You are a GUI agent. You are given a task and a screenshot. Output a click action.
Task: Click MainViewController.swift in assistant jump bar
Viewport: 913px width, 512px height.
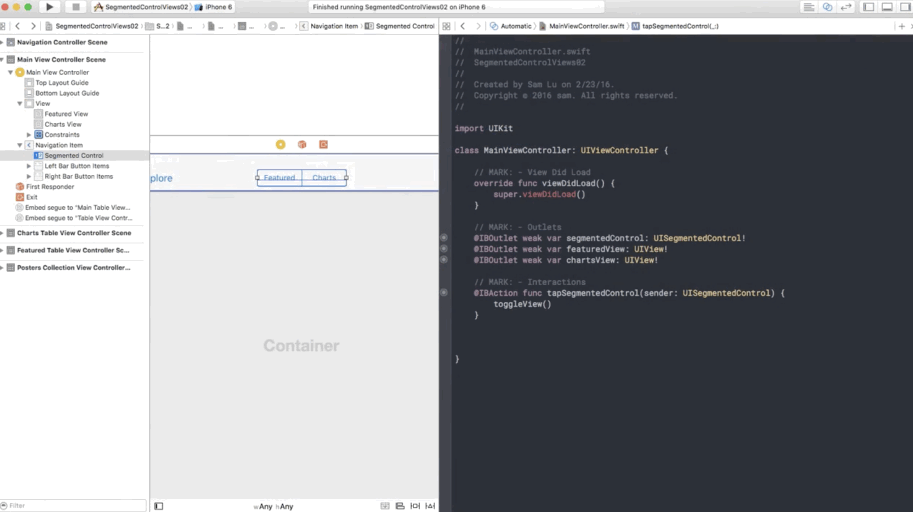click(x=582, y=26)
